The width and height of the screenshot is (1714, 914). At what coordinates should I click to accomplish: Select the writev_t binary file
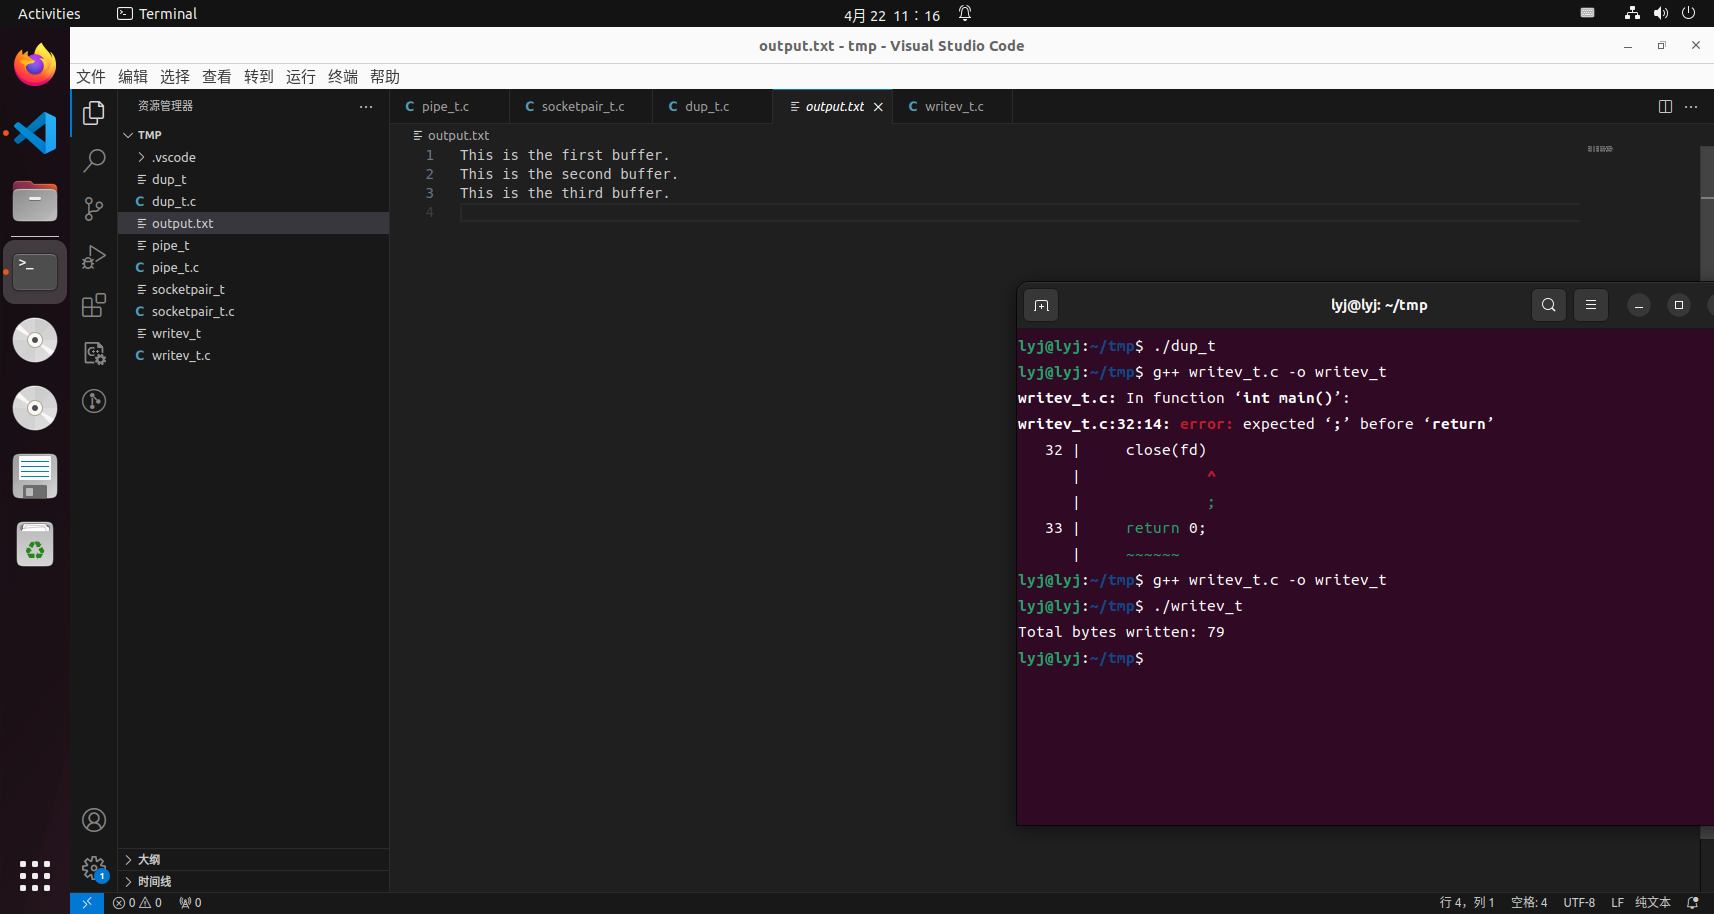[253, 333]
